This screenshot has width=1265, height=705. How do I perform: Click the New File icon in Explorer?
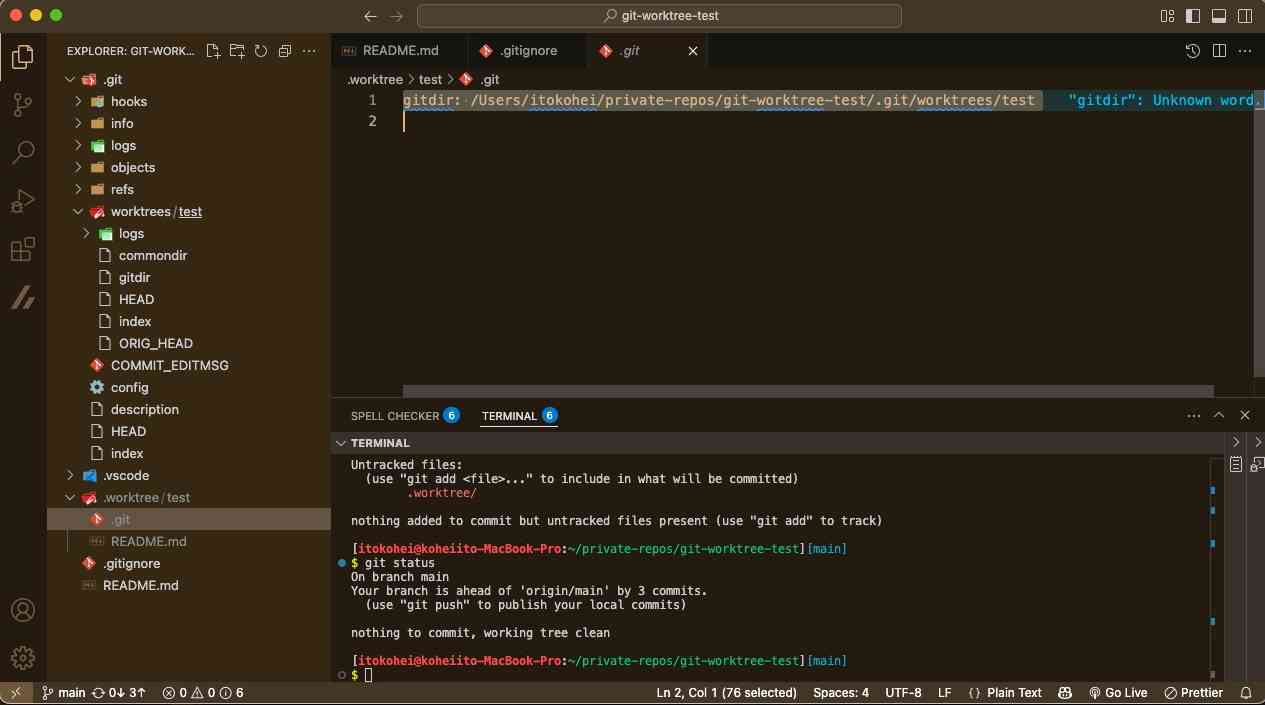click(213, 51)
